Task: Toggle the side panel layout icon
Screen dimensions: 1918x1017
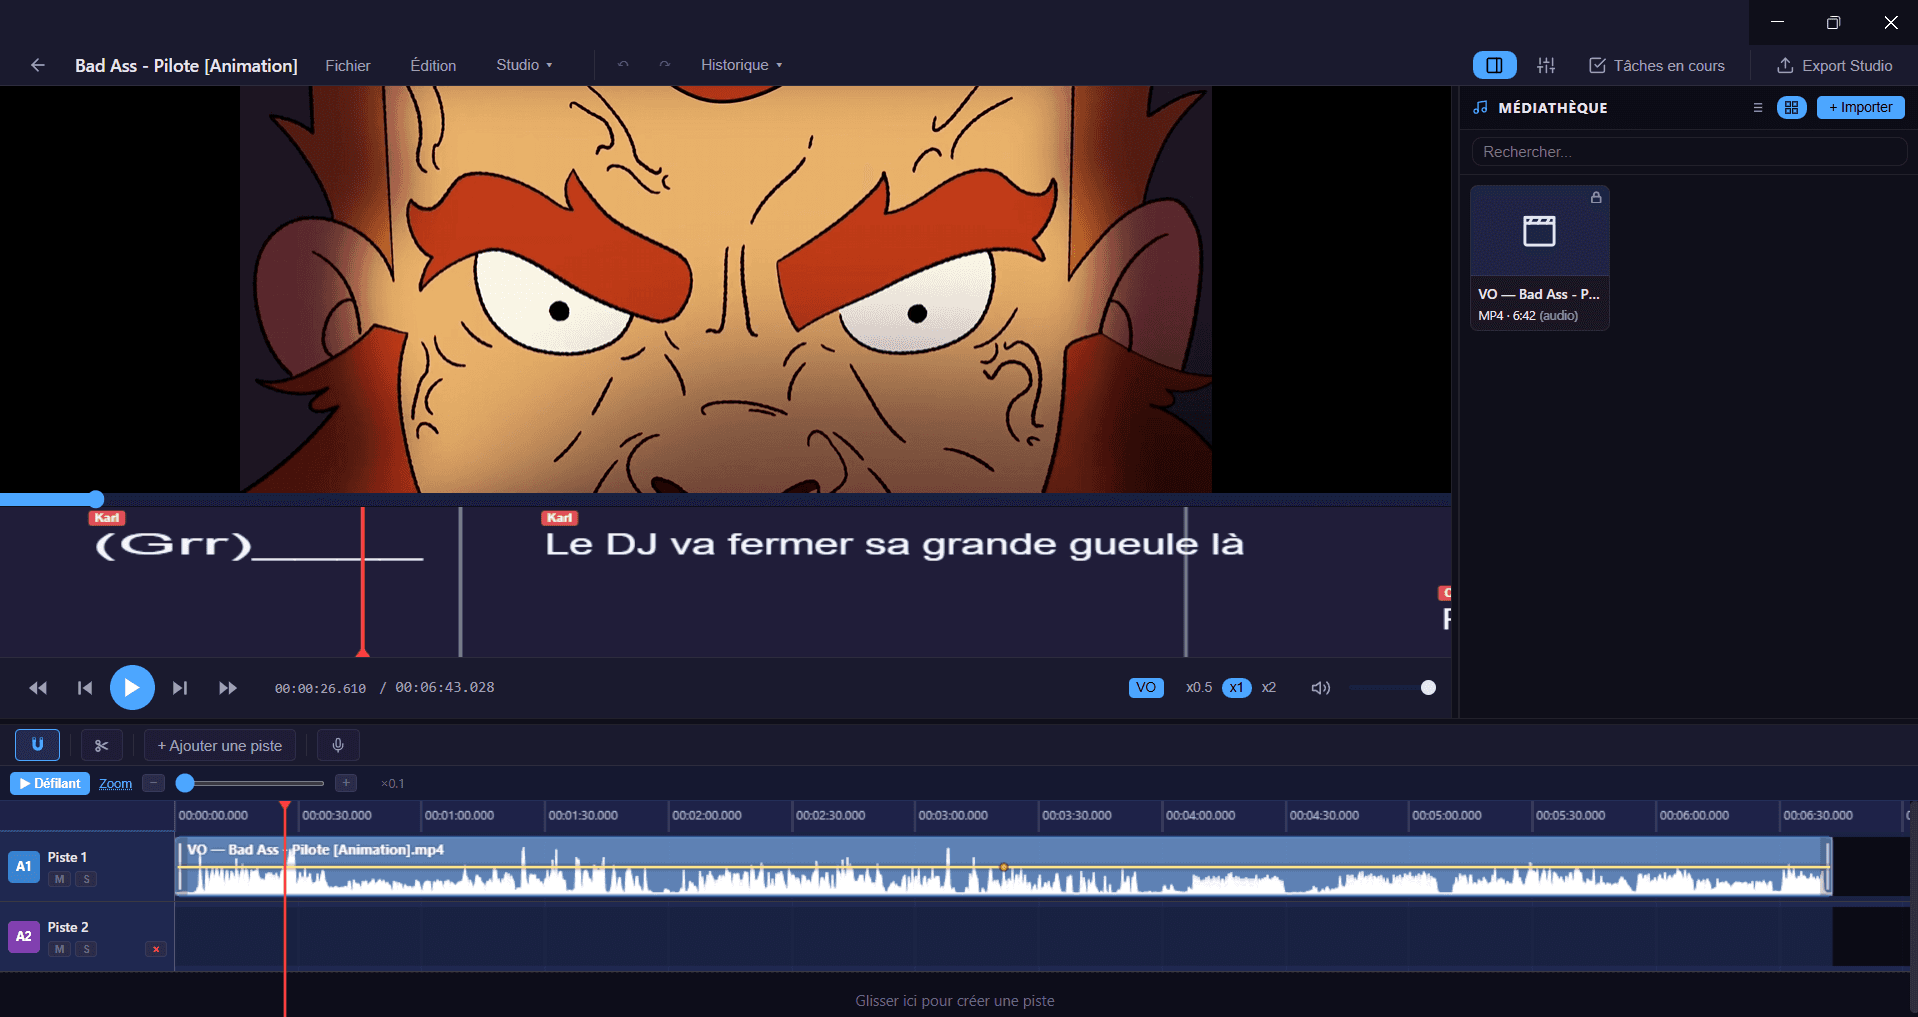Action: 1494,65
